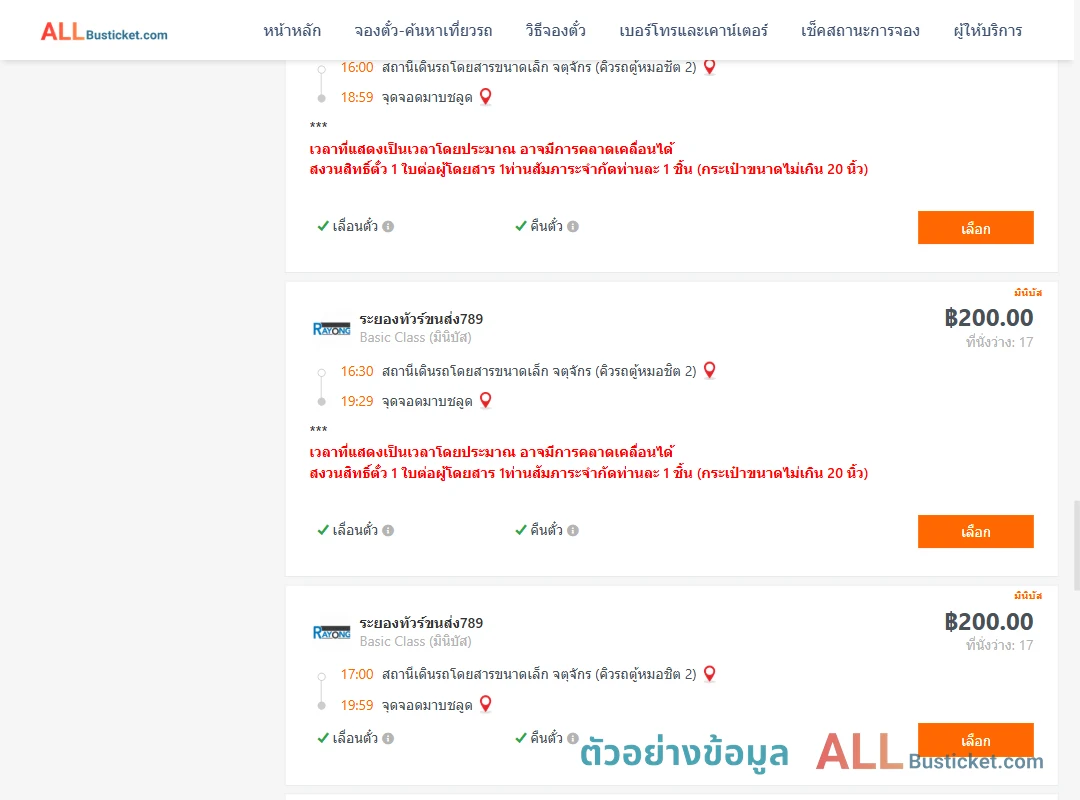Click map pin for 16:30 departure station
This screenshot has height=800, width=1080.
709,370
